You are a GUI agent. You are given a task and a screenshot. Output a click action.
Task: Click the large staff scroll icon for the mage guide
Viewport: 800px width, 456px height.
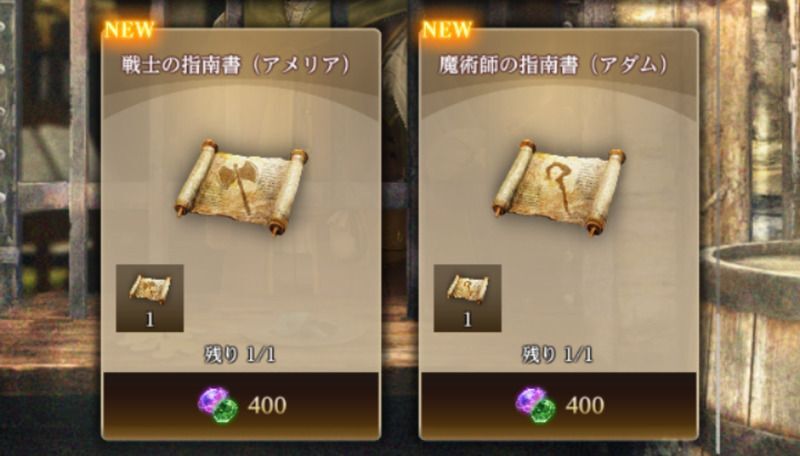559,187
